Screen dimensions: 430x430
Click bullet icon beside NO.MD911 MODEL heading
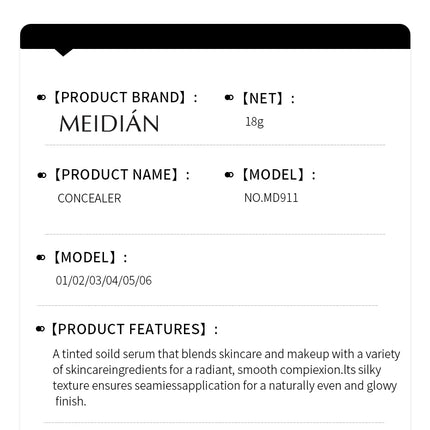click(229, 175)
